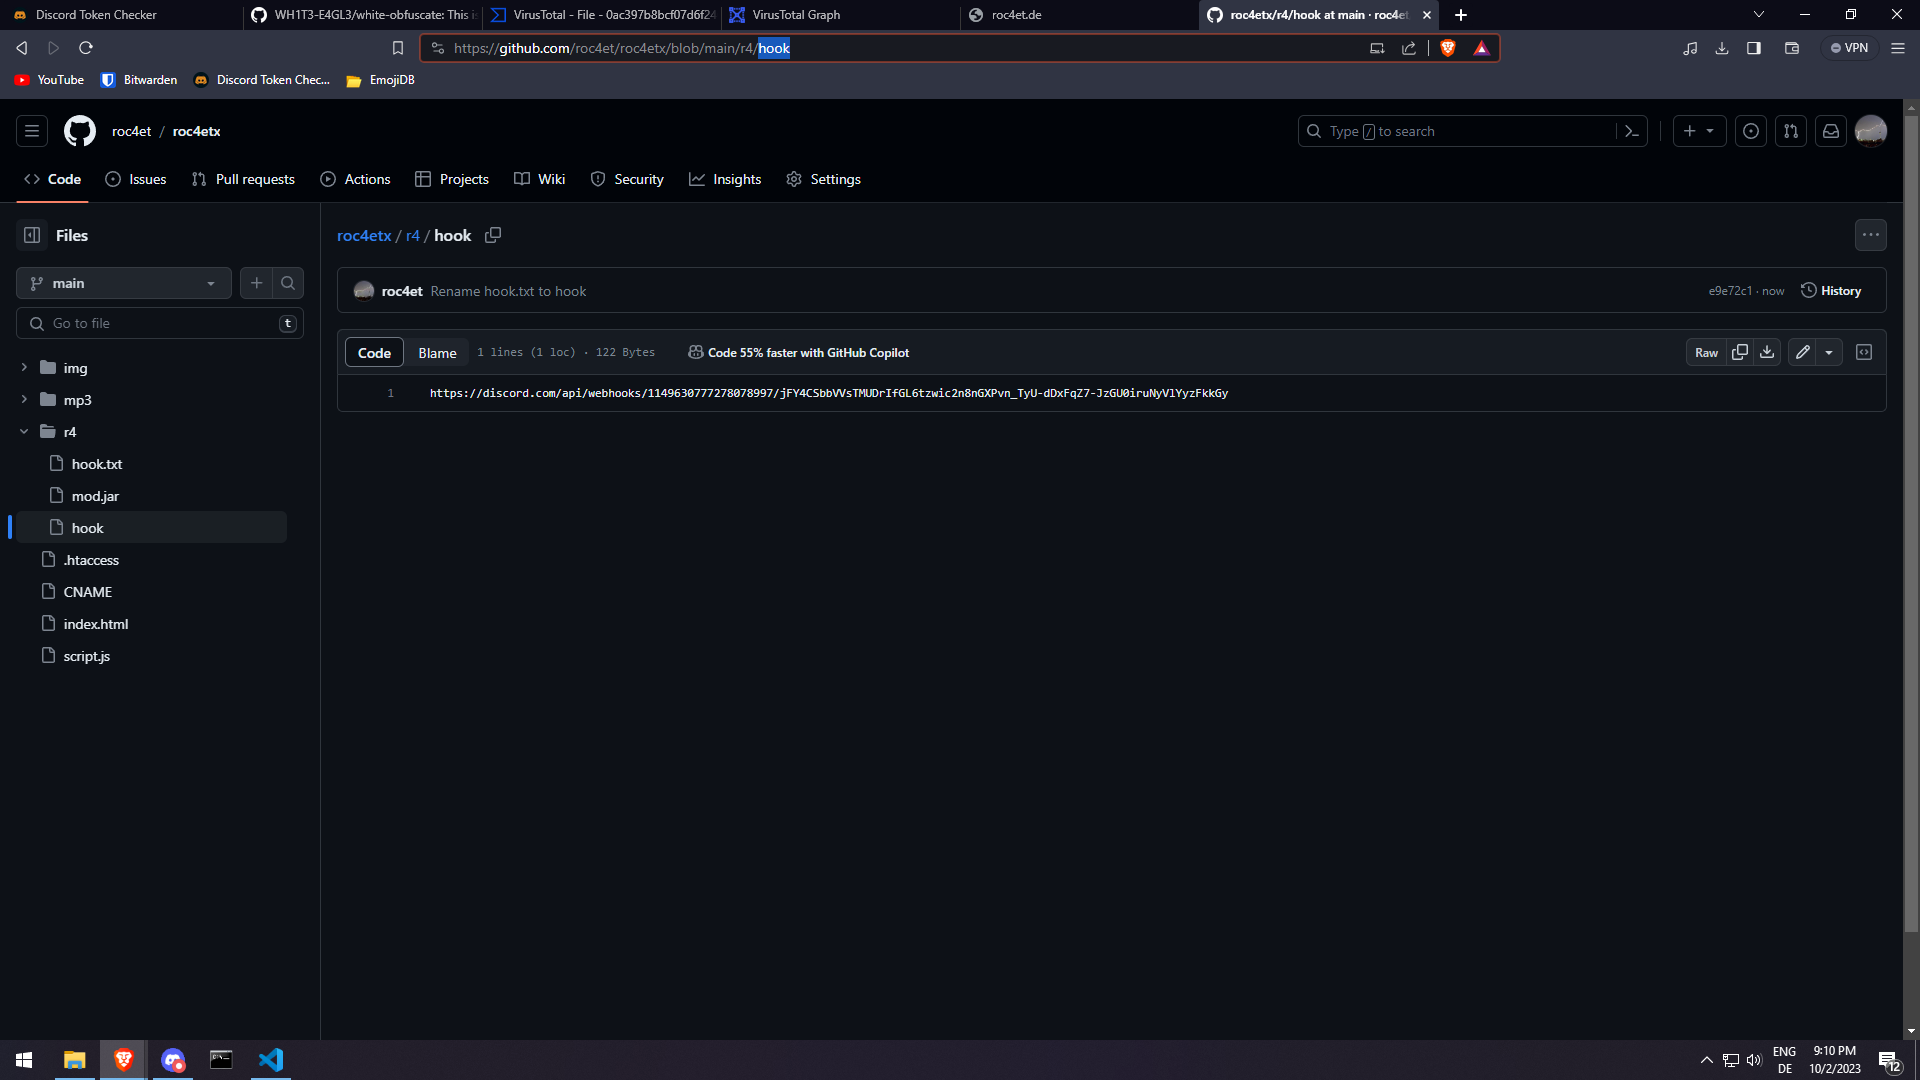Open the command palette icon in search bar
The image size is (1920, 1080).
tap(1632, 131)
